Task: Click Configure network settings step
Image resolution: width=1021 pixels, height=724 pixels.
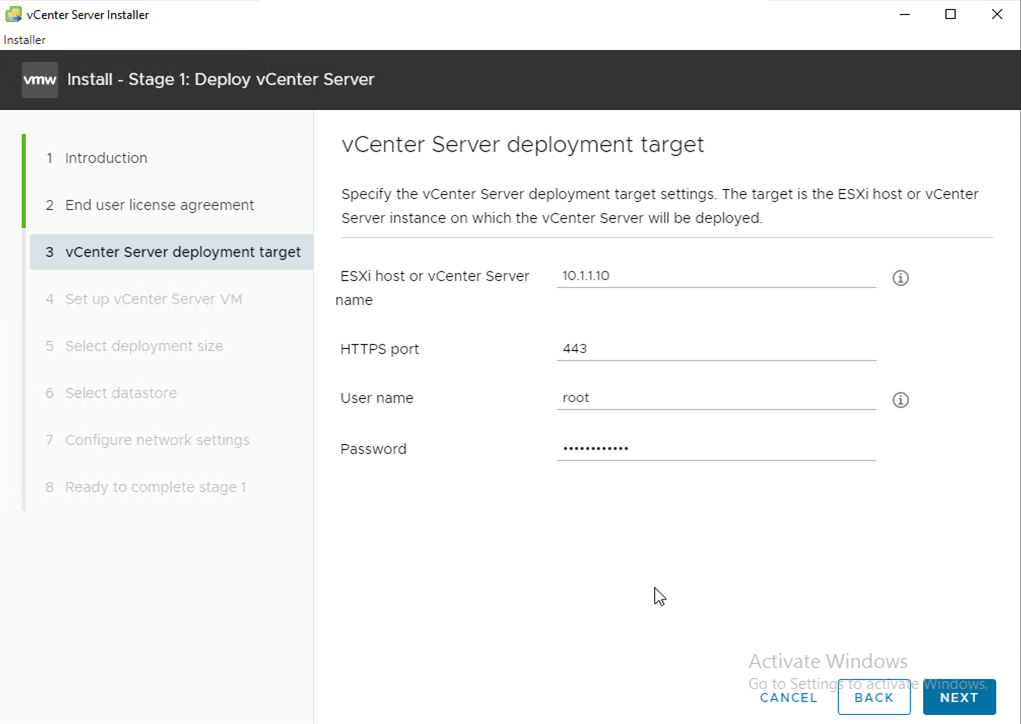Action: pyautogui.click(x=157, y=440)
